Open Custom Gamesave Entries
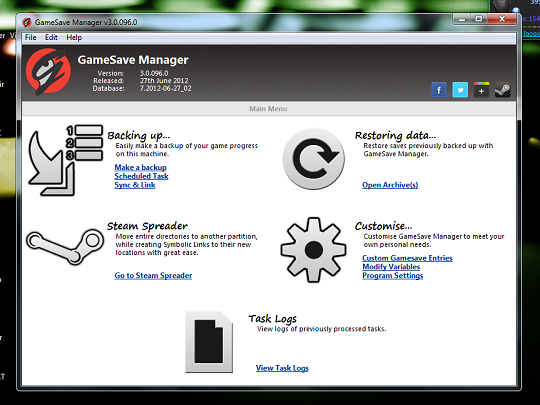The image size is (540, 405). click(407, 258)
